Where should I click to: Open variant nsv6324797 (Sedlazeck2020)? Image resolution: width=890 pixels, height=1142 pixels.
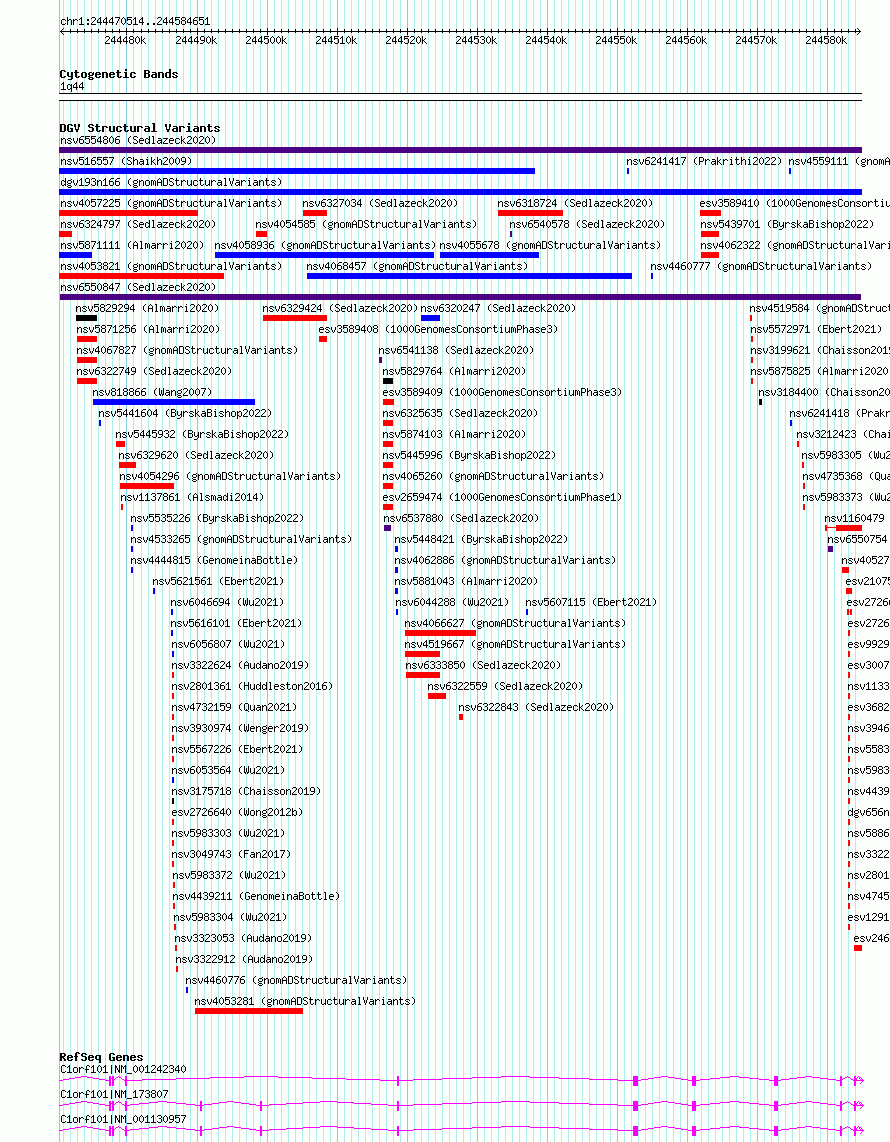click(x=138, y=224)
